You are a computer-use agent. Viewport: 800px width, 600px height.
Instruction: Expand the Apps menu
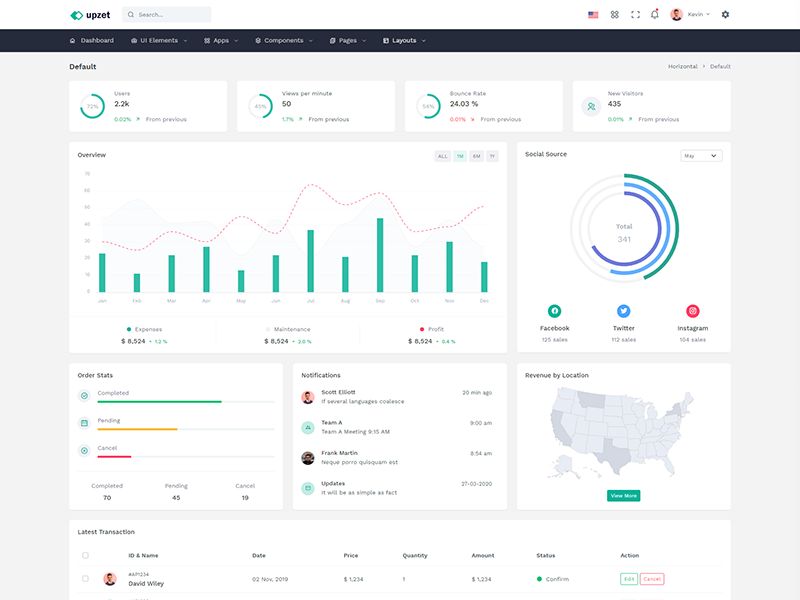(x=221, y=40)
